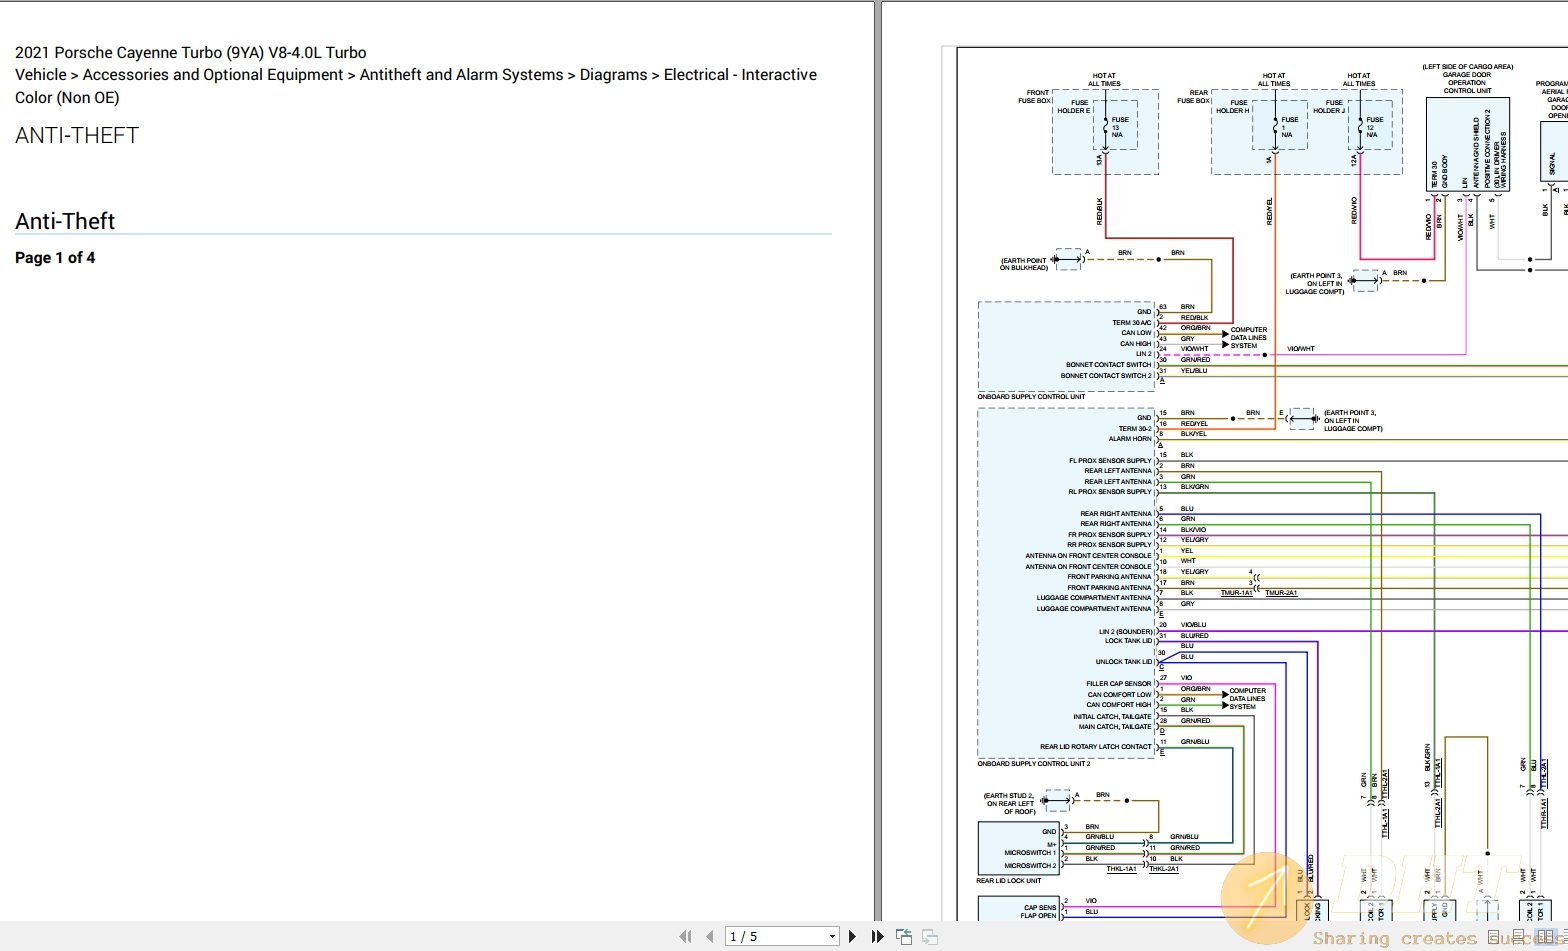The width and height of the screenshot is (1568, 951).
Task: Click the 'UNLOCK TANK LID' pin label
Action: point(1124,662)
